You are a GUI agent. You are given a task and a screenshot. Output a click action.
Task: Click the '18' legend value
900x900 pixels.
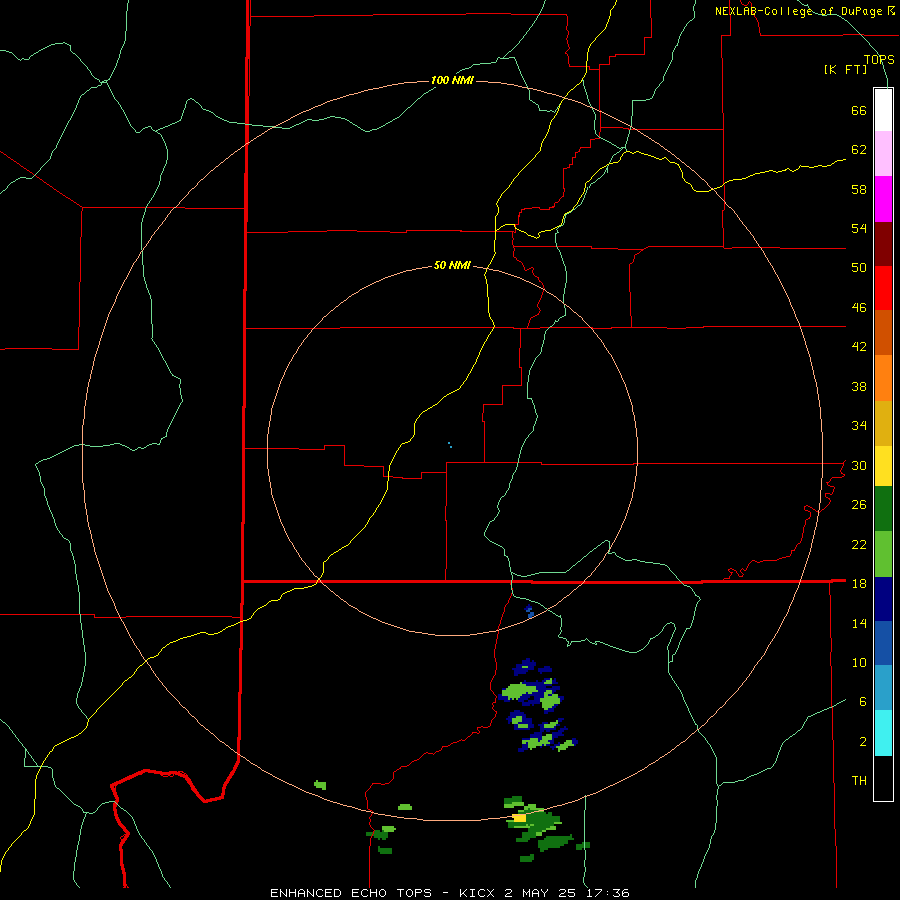tap(859, 583)
